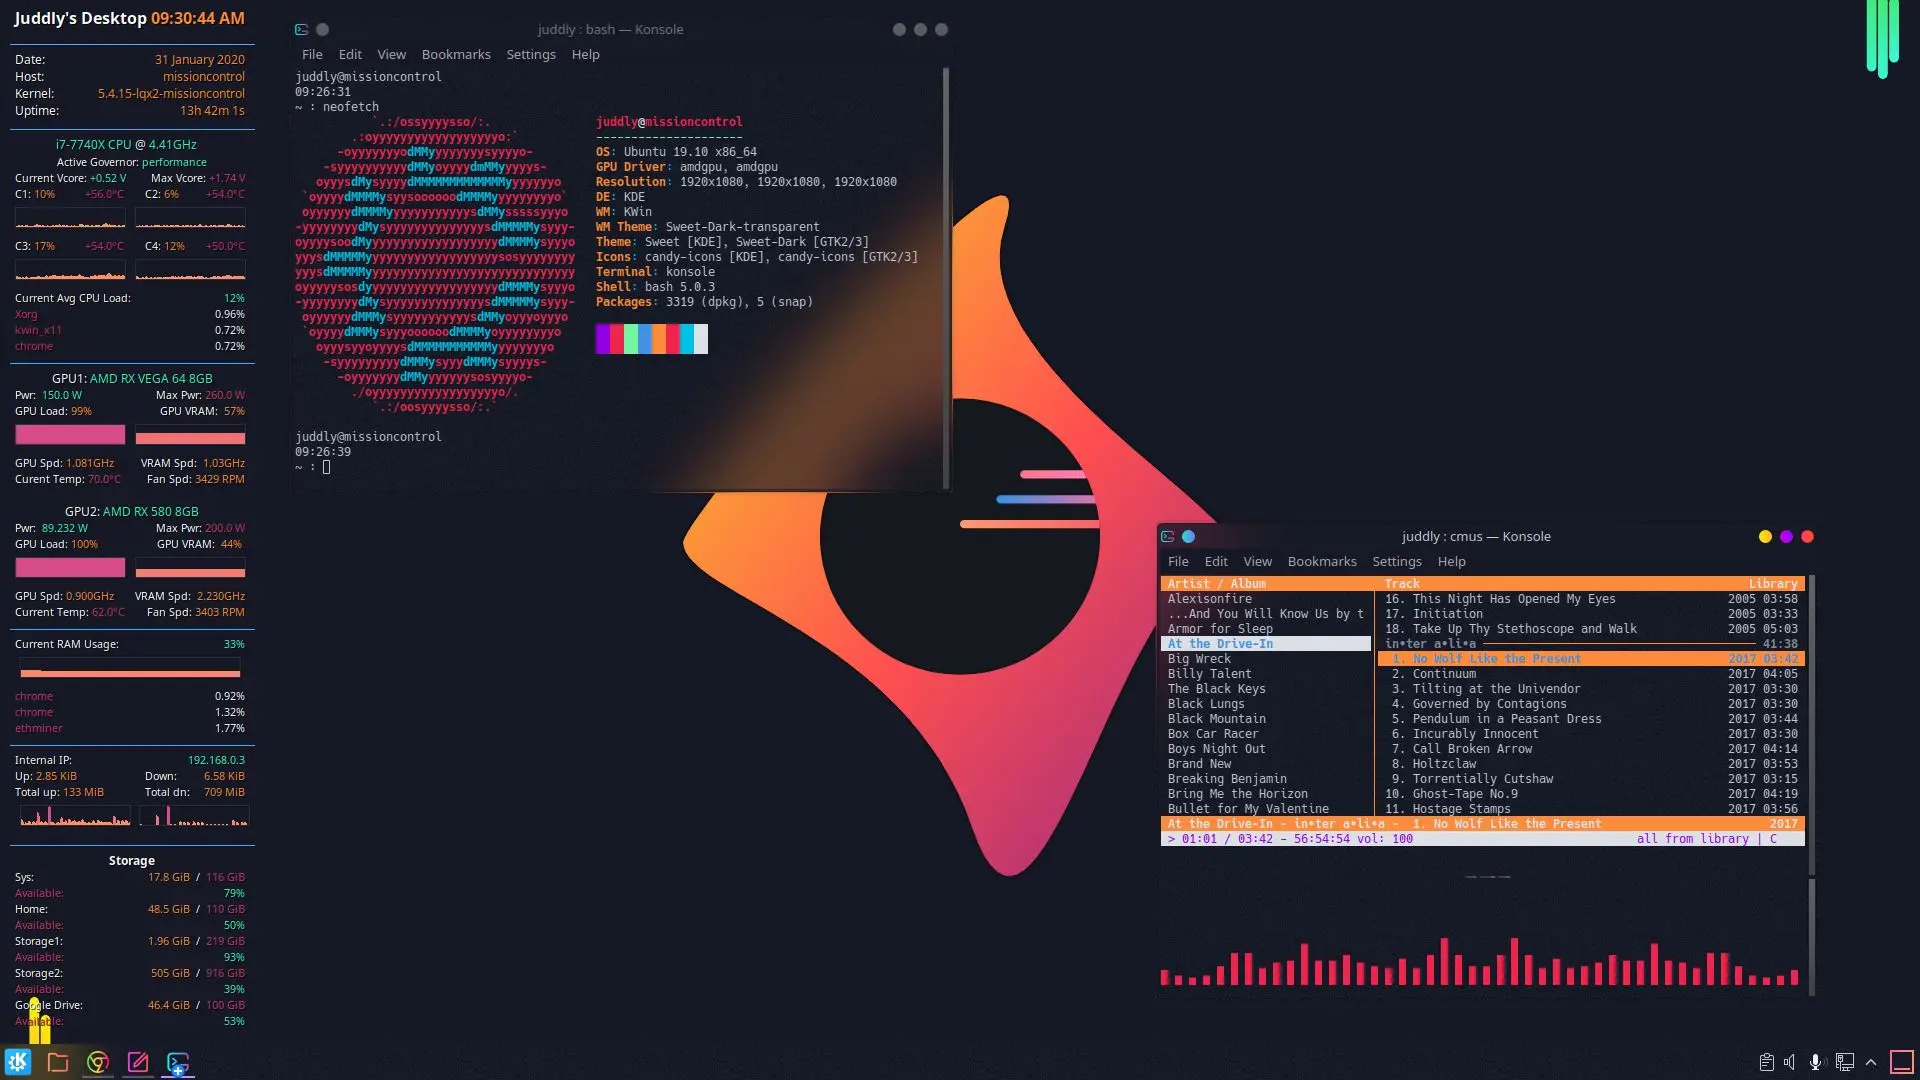Open the speaker volume tray icon

tap(1790, 1062)
